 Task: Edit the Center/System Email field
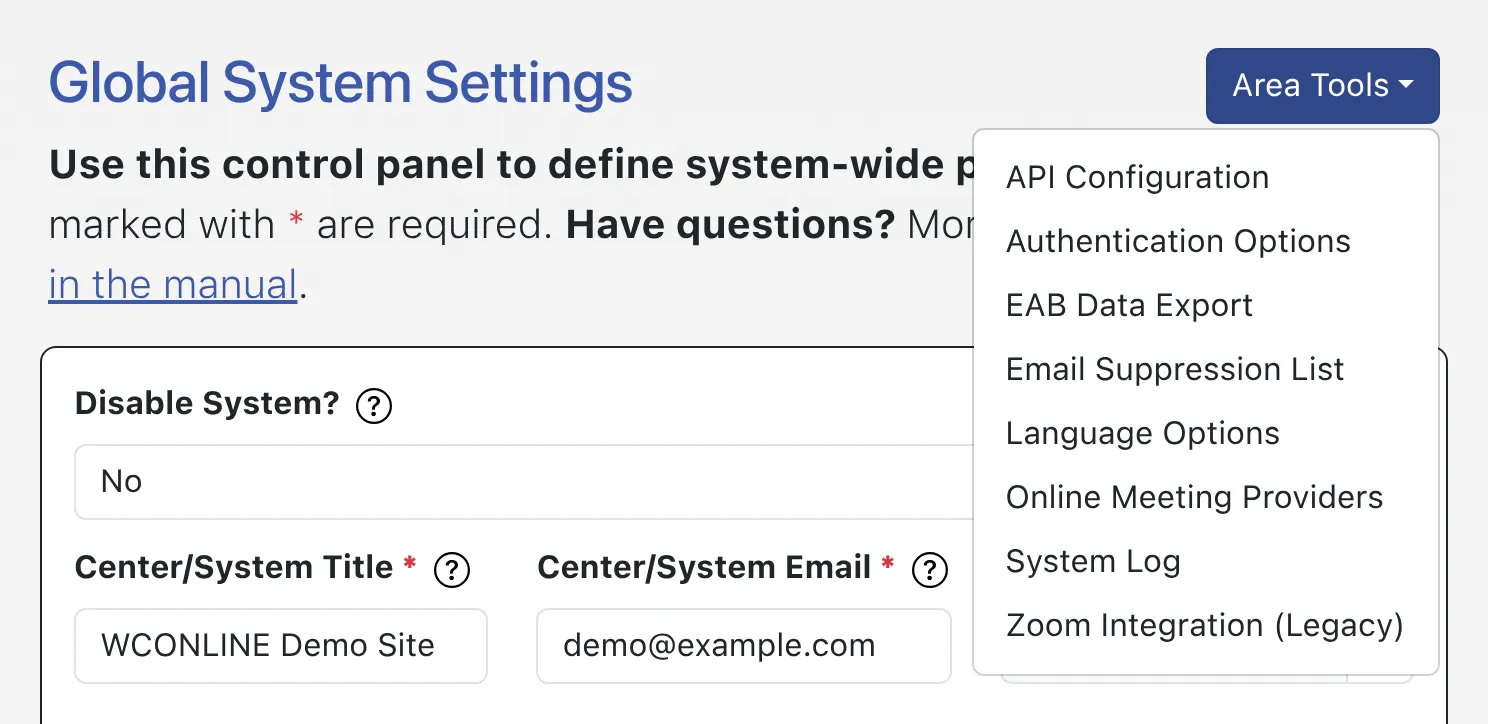click(x=744, y=646)
